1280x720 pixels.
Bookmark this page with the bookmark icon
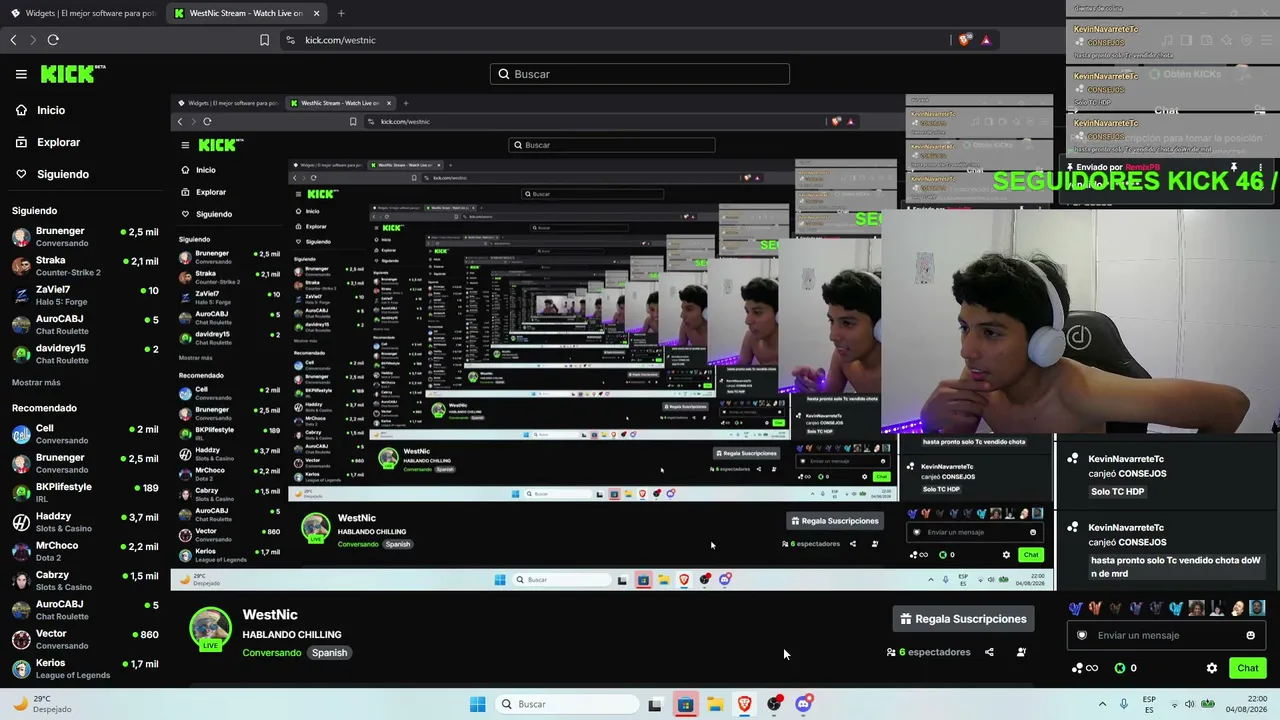pos(264,40)
